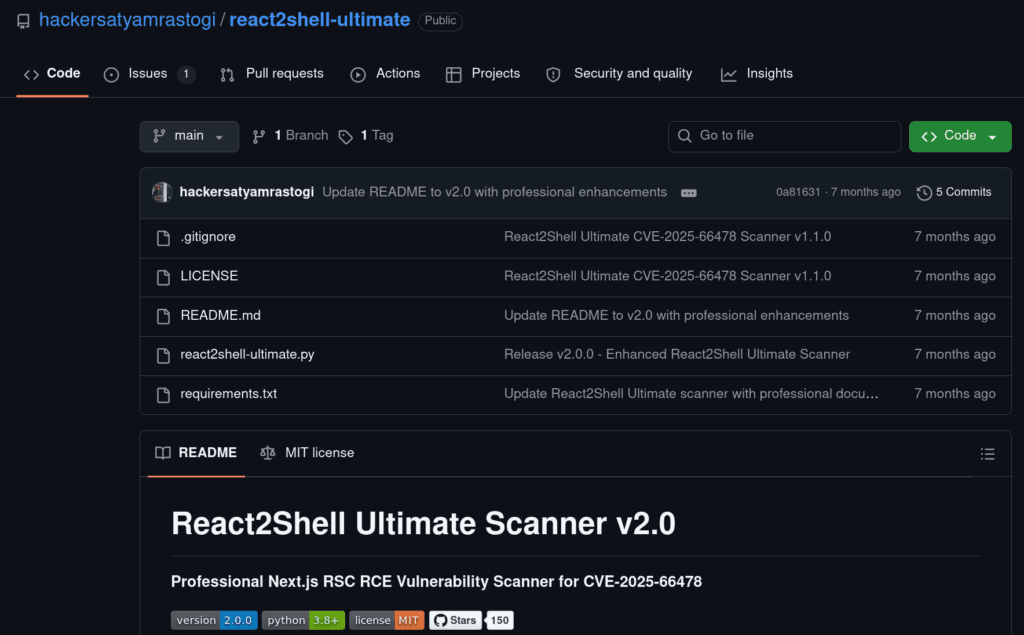This screenshot has width=1024, height=635.
Task: Click the GitHub Stars badge
Action: pyautogui.click(x=455, y=621)
